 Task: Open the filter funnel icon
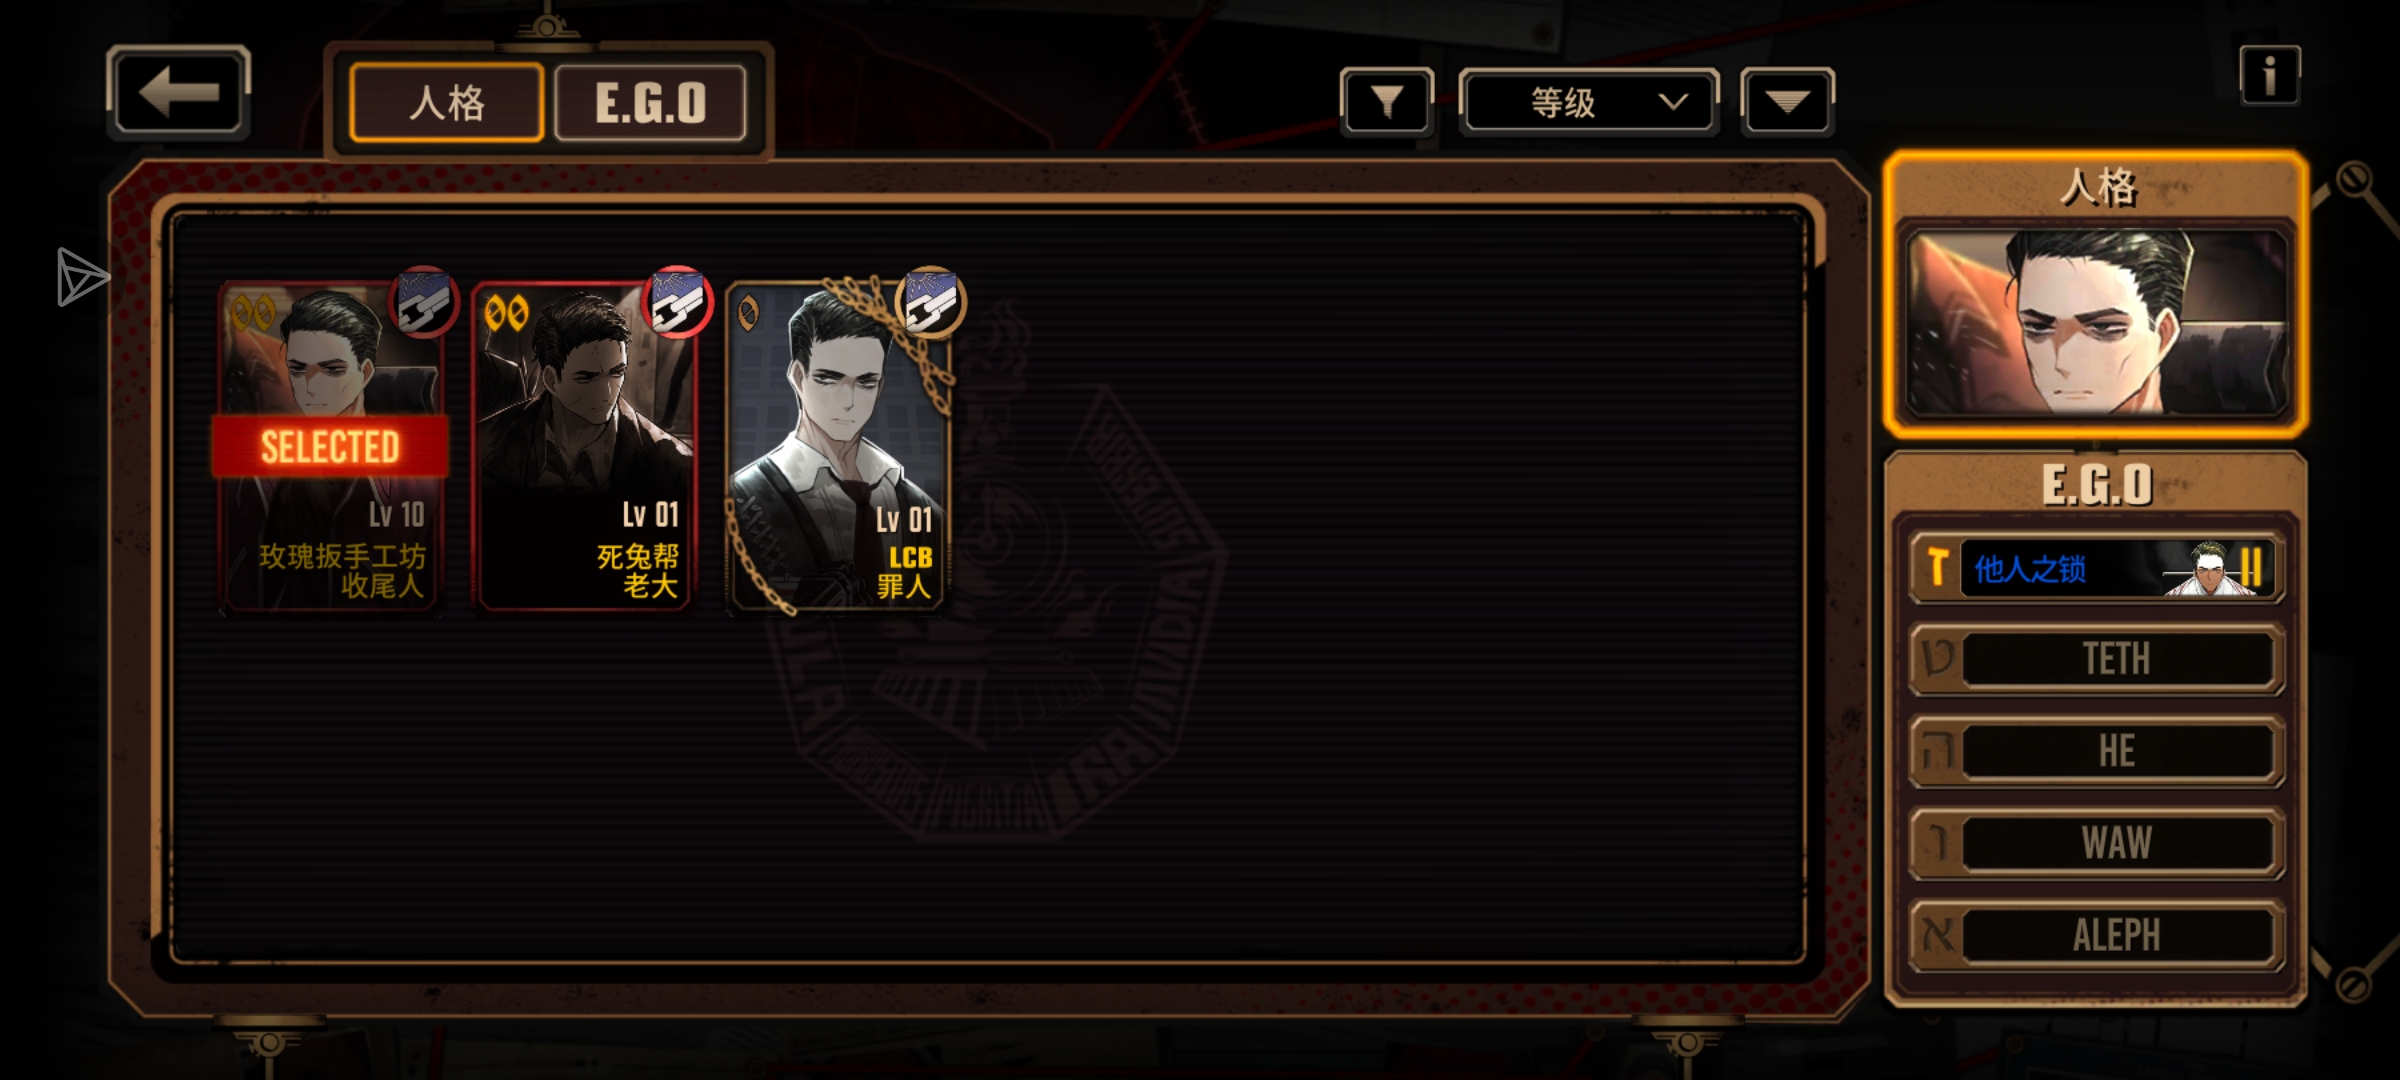(1387, 101)
